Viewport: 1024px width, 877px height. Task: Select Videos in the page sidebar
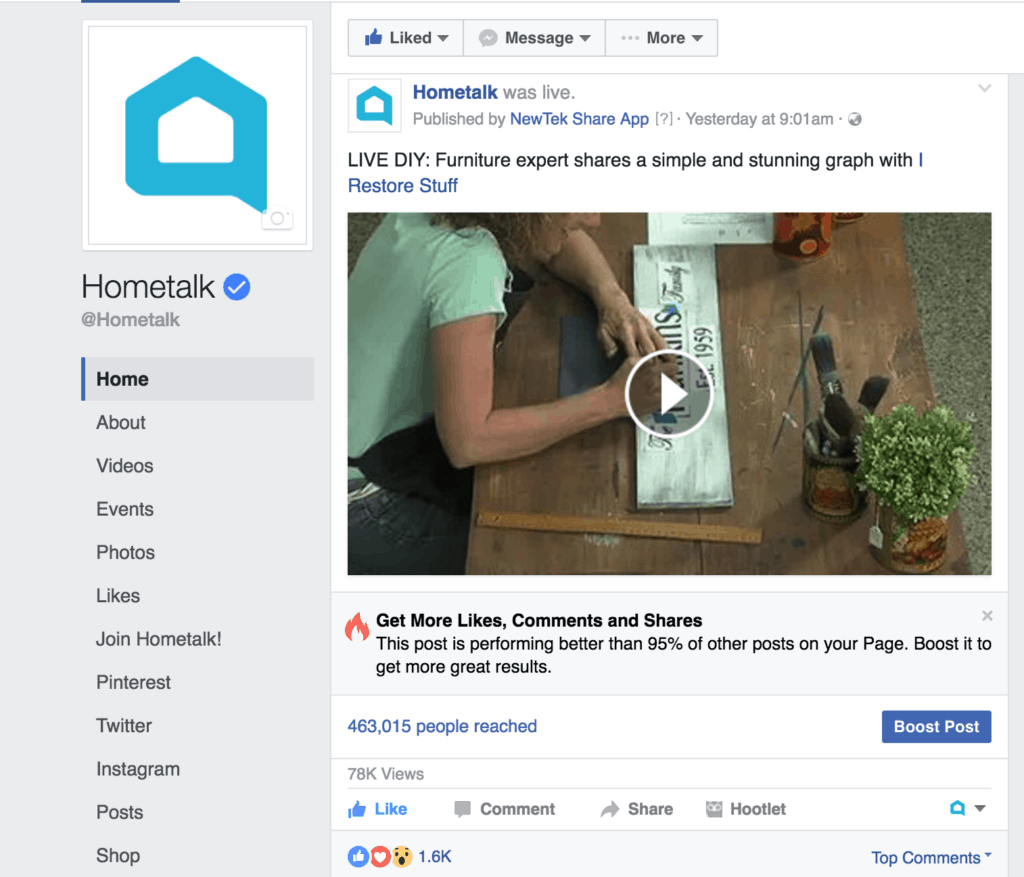pyautogui.click(x=125, y=466)
